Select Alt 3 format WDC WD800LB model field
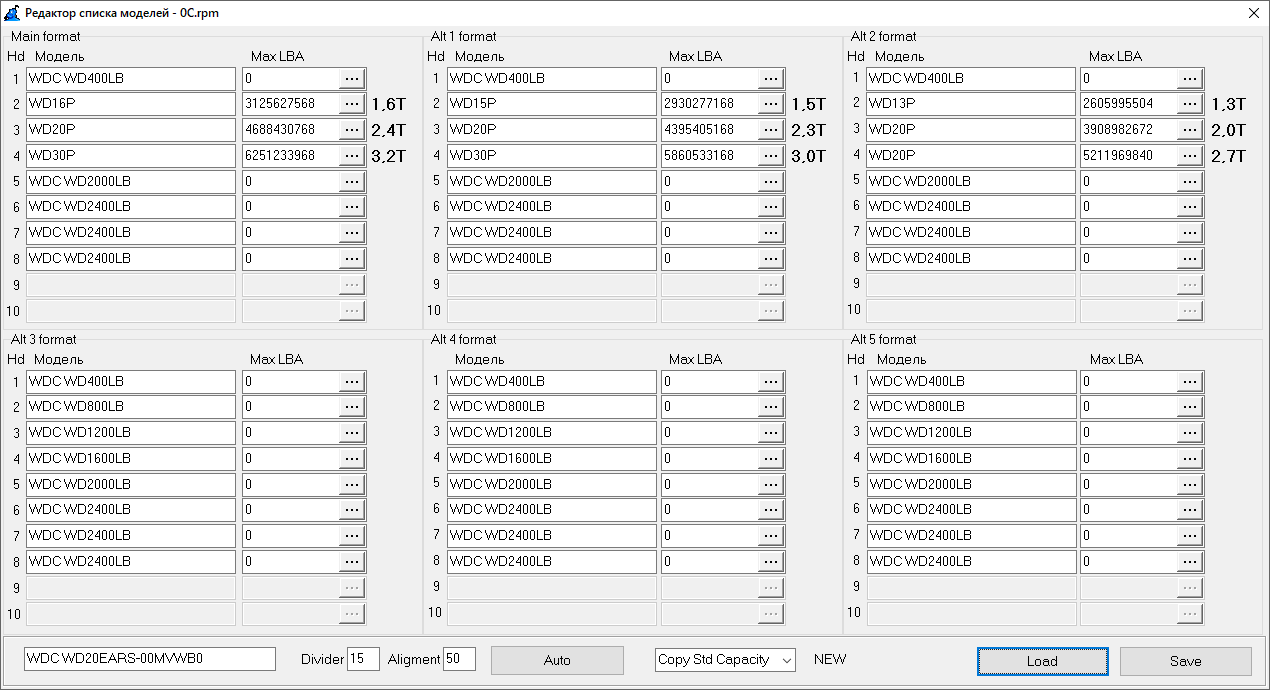 click(131, 407)
